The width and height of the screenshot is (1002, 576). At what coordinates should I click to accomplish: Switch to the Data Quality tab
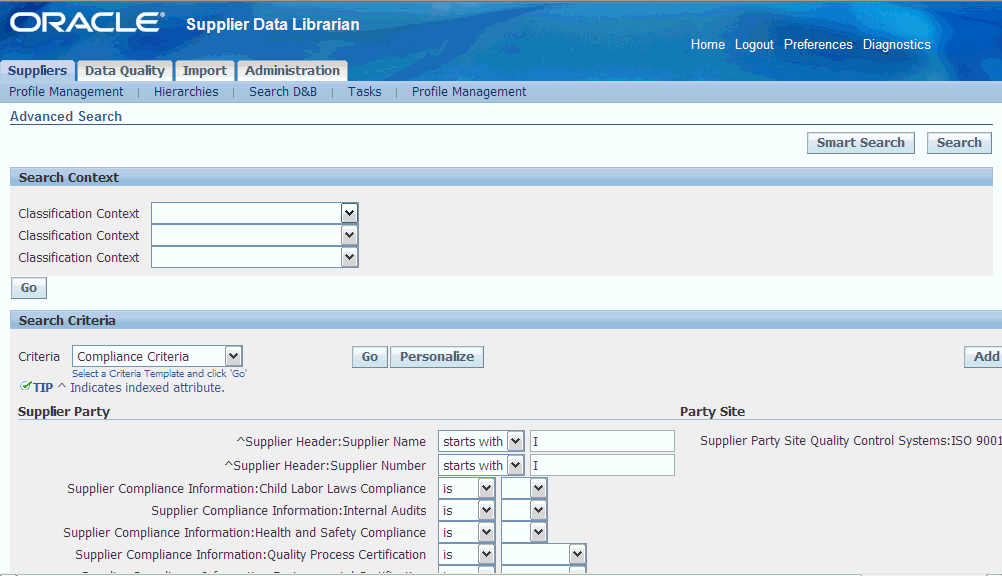[125, 70]
